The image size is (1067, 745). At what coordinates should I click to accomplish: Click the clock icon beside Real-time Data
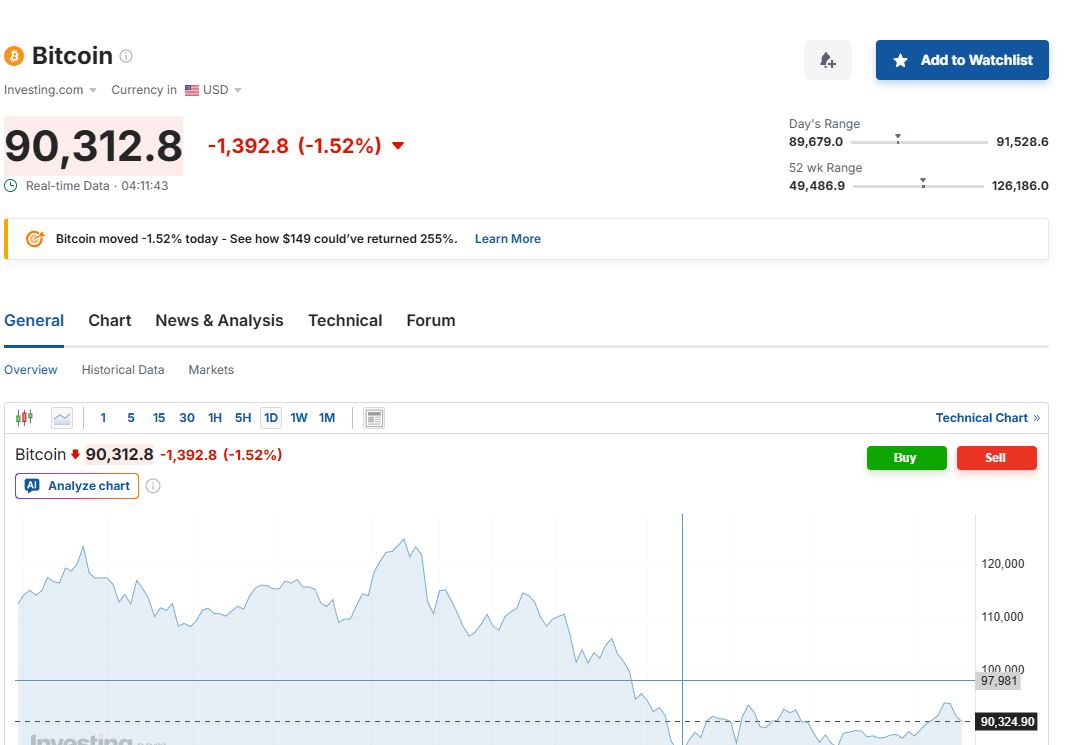pyautogui.click(x=11, y=186)
